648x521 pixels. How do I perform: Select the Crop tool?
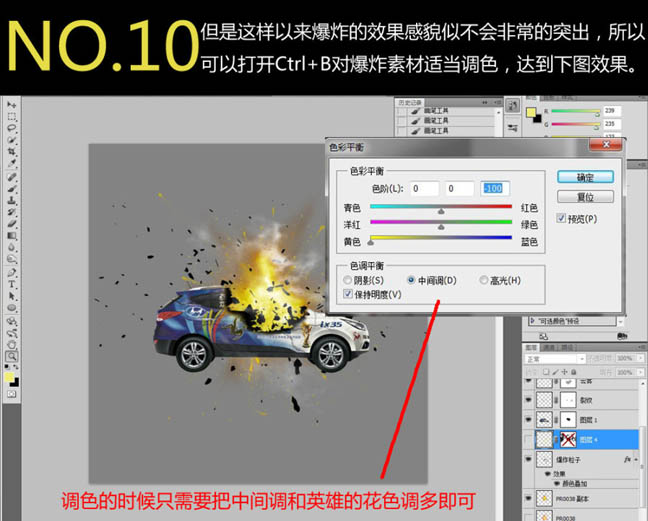click(12, 152)
